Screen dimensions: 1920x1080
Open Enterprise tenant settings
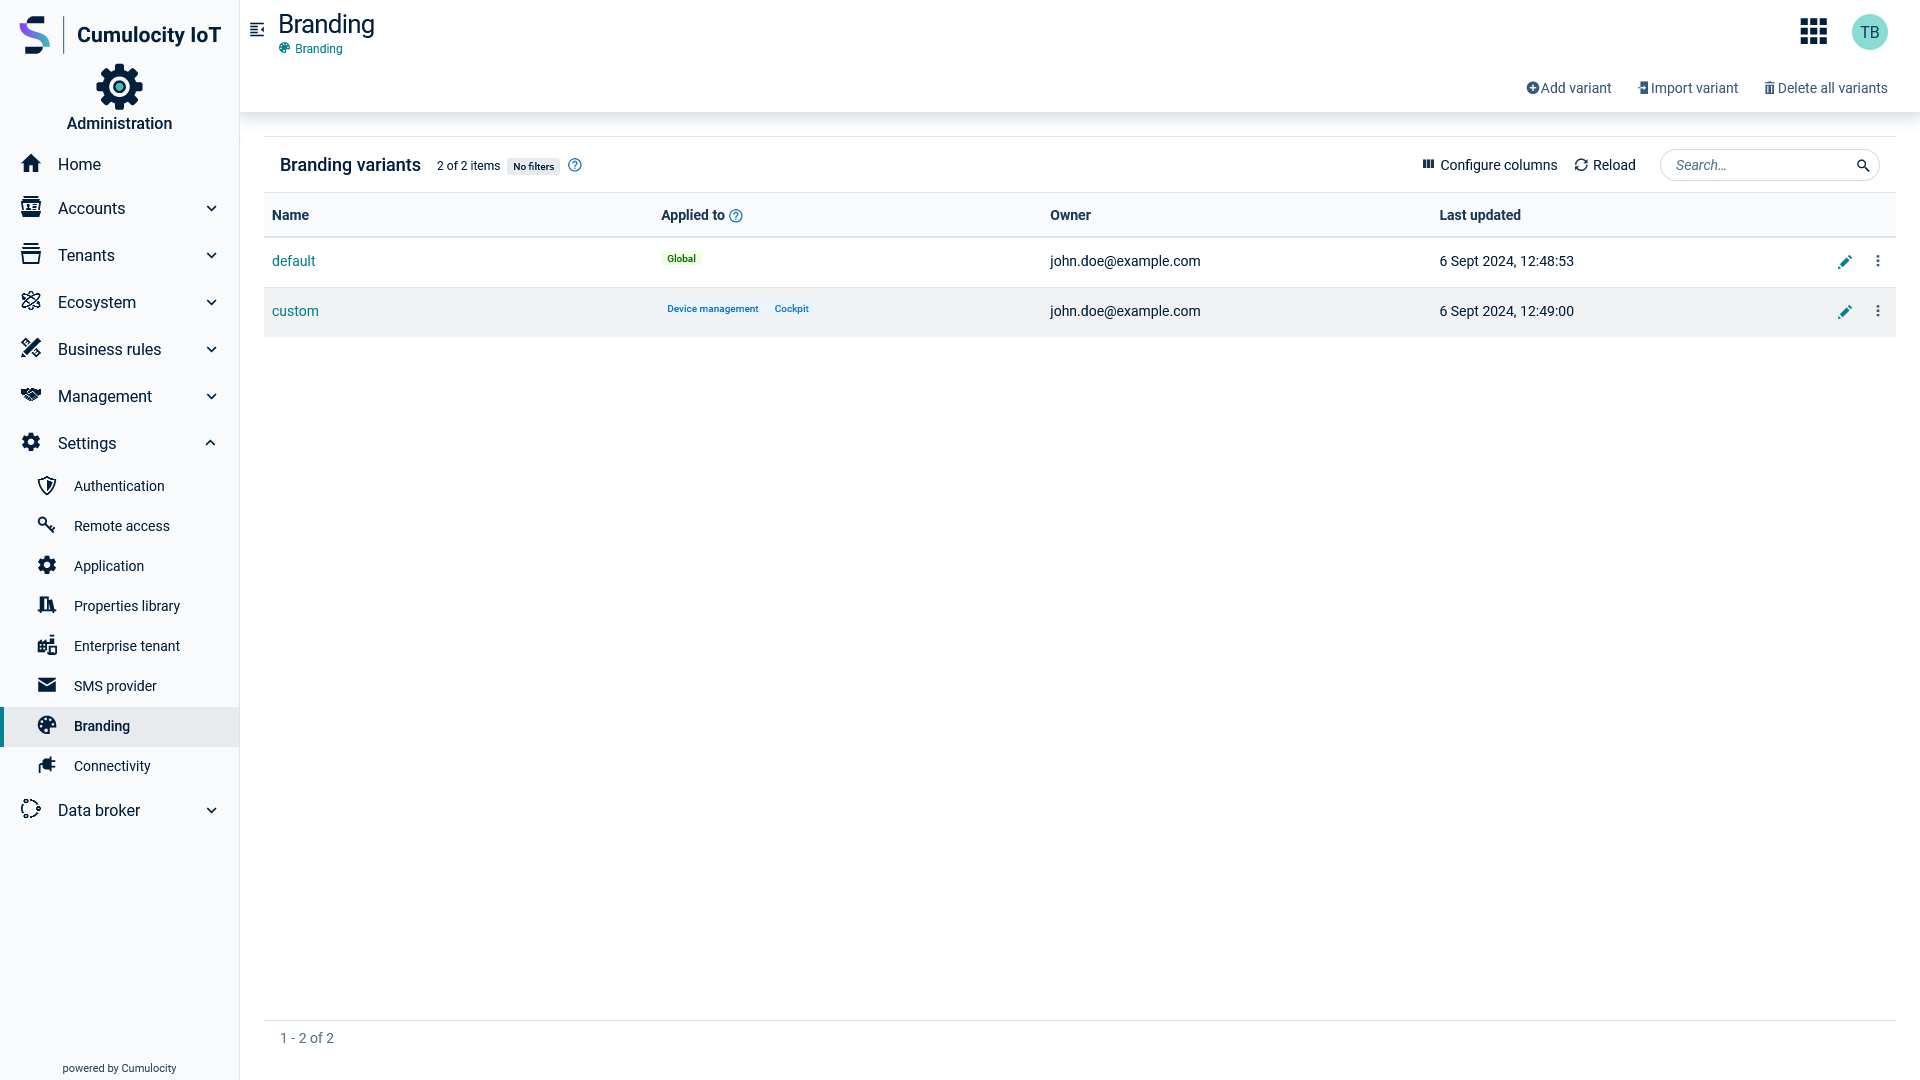tap(119, 646)
